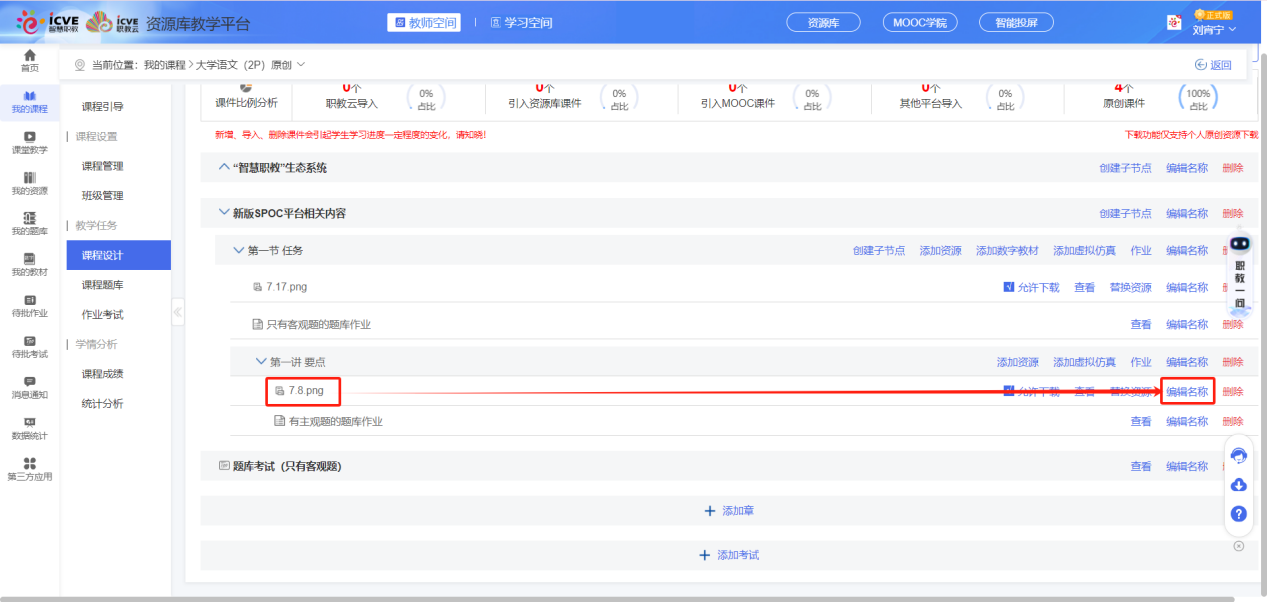Click the 原创课件 100% progress circle

pos(1196,98)
